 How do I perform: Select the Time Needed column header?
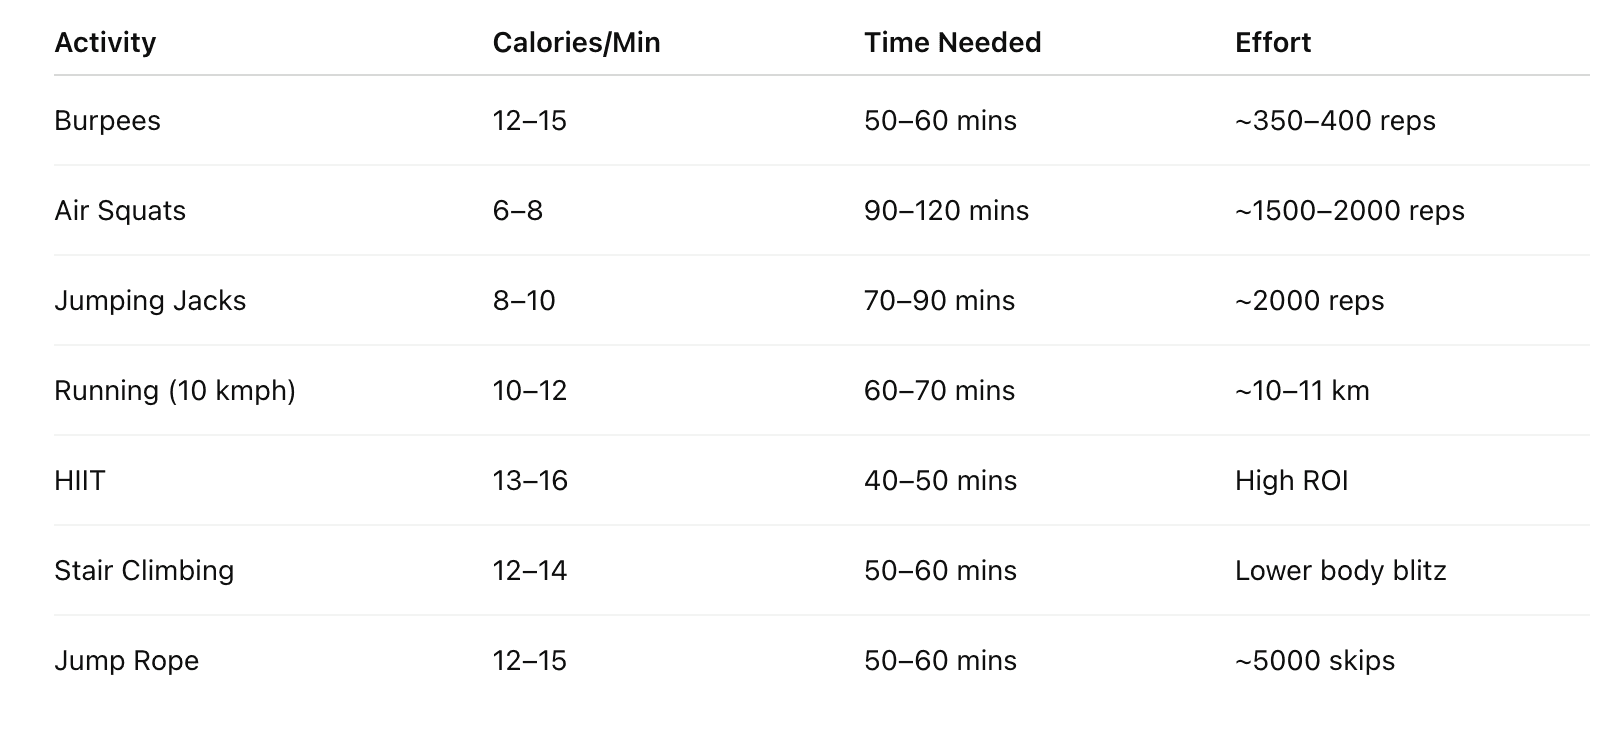tap(952, 43)
